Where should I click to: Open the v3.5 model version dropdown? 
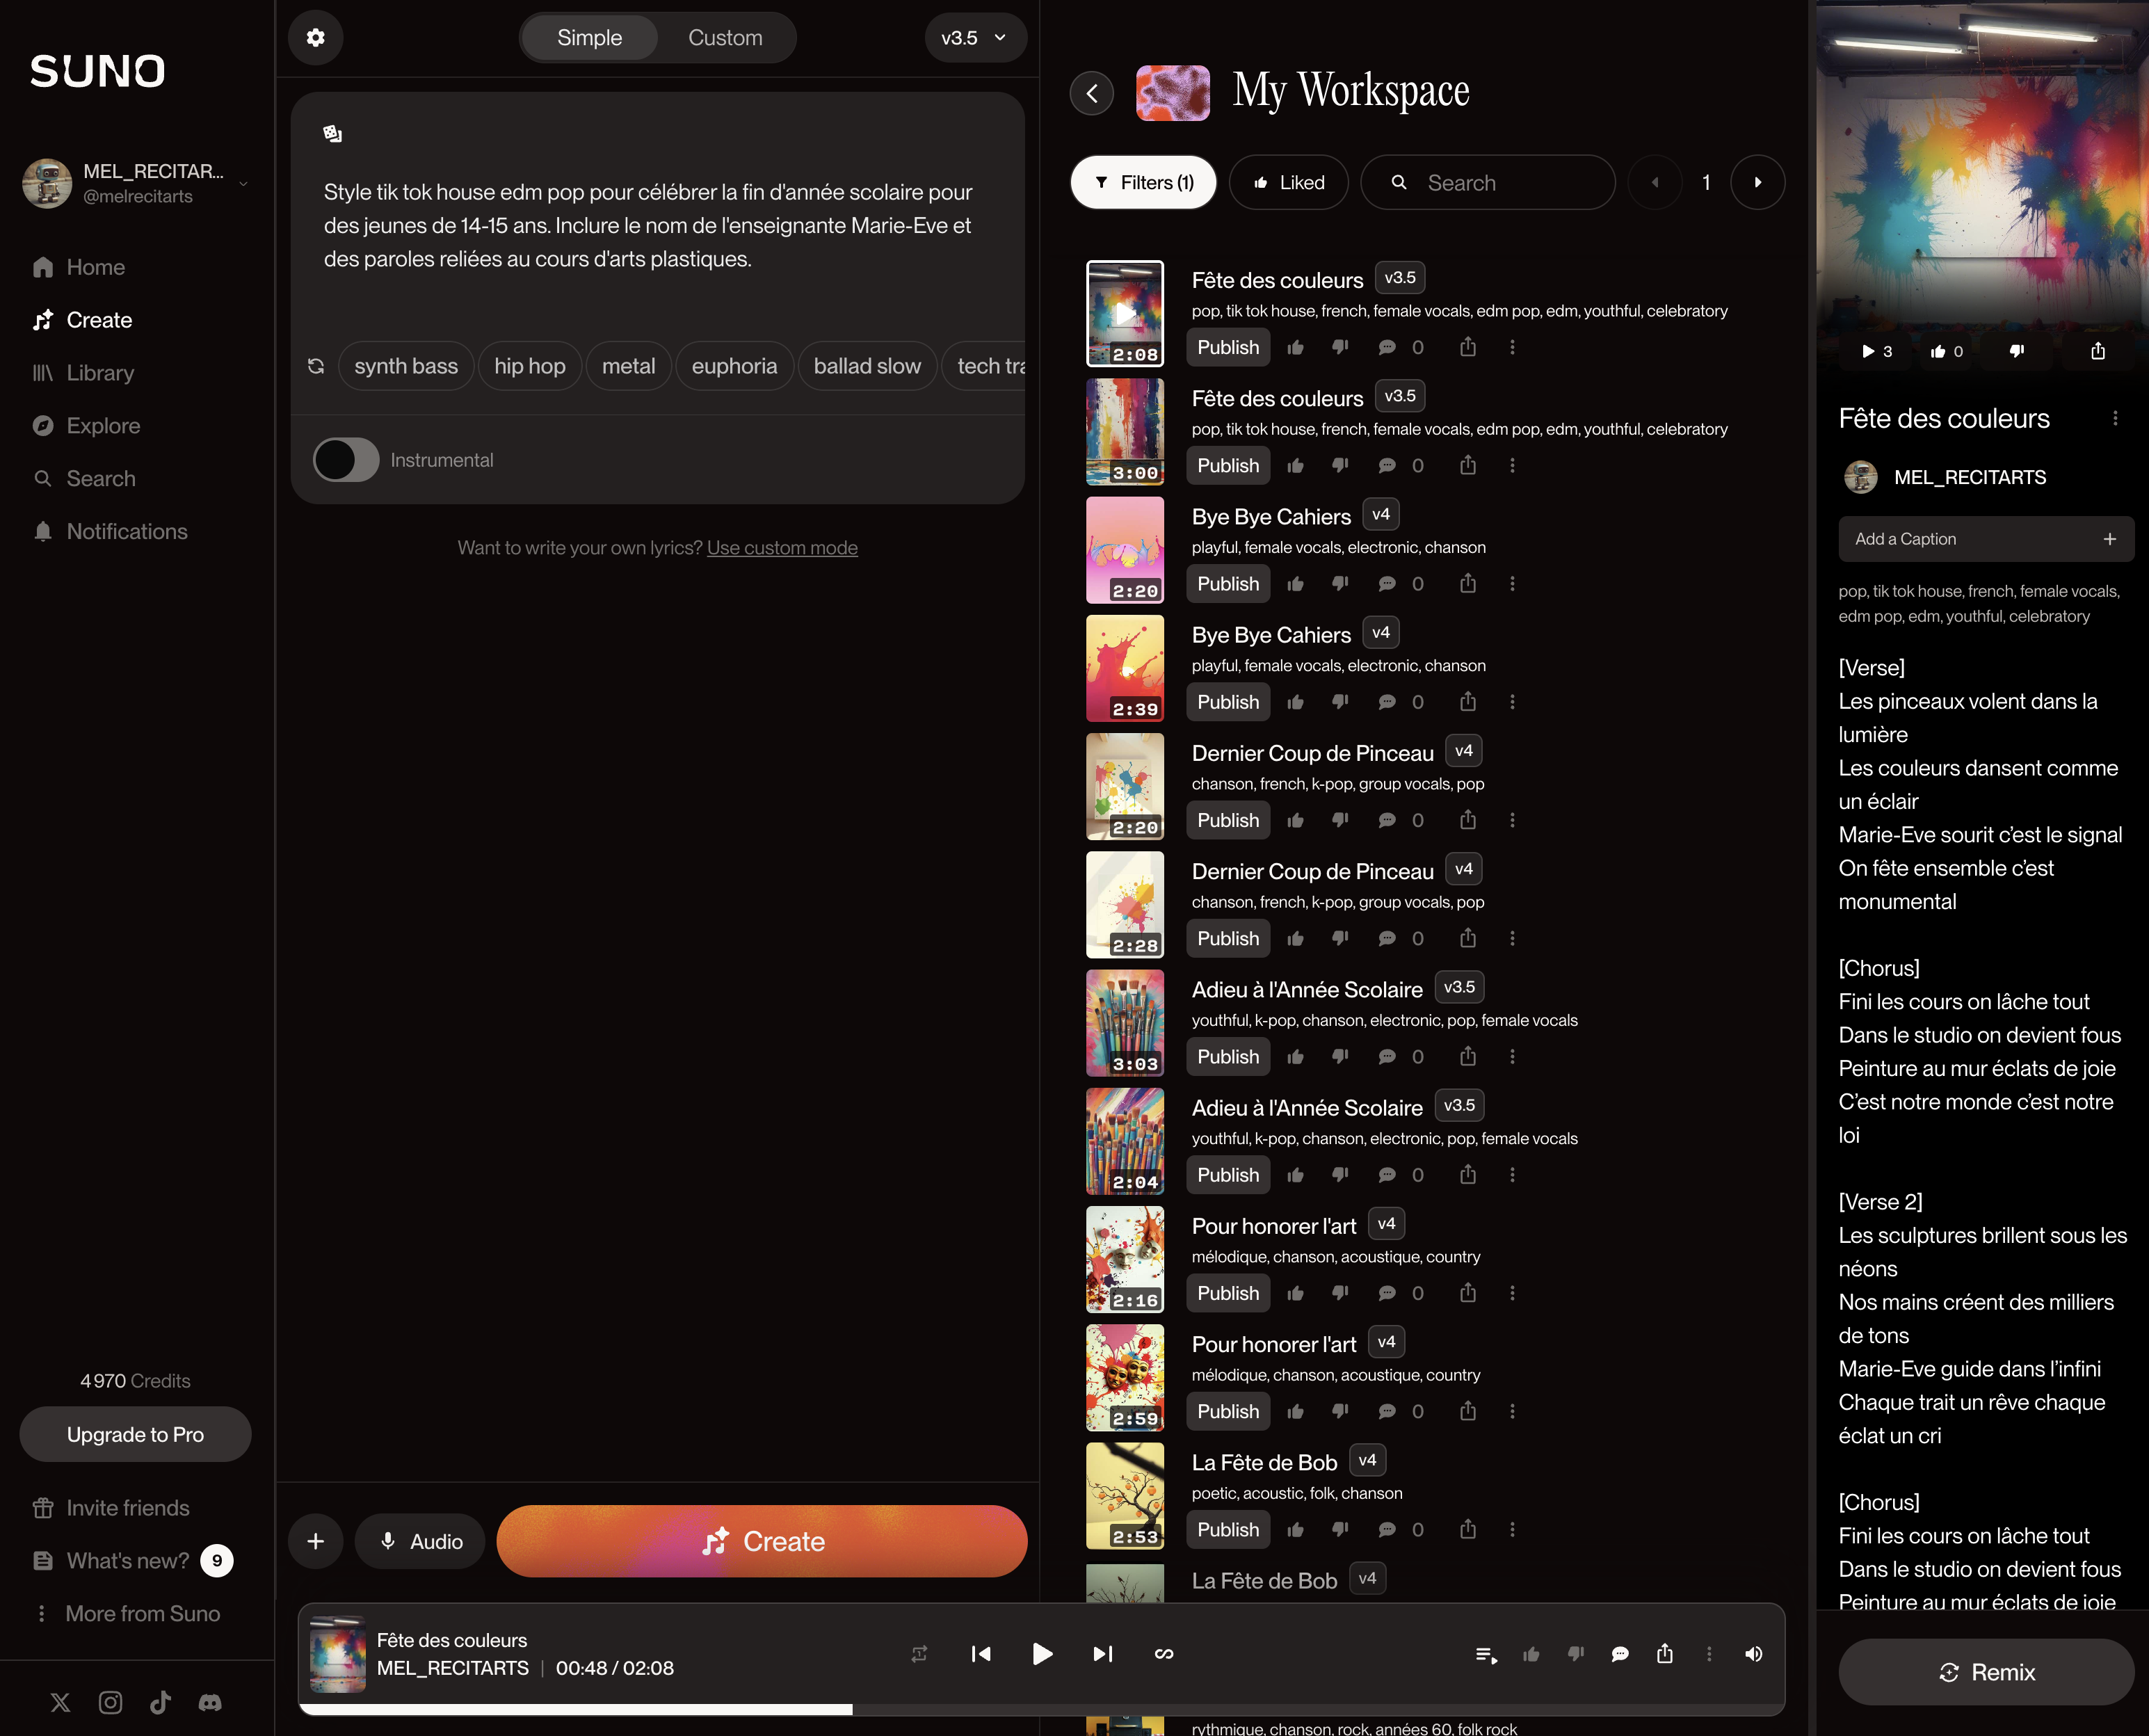click(x=975, y=38)
